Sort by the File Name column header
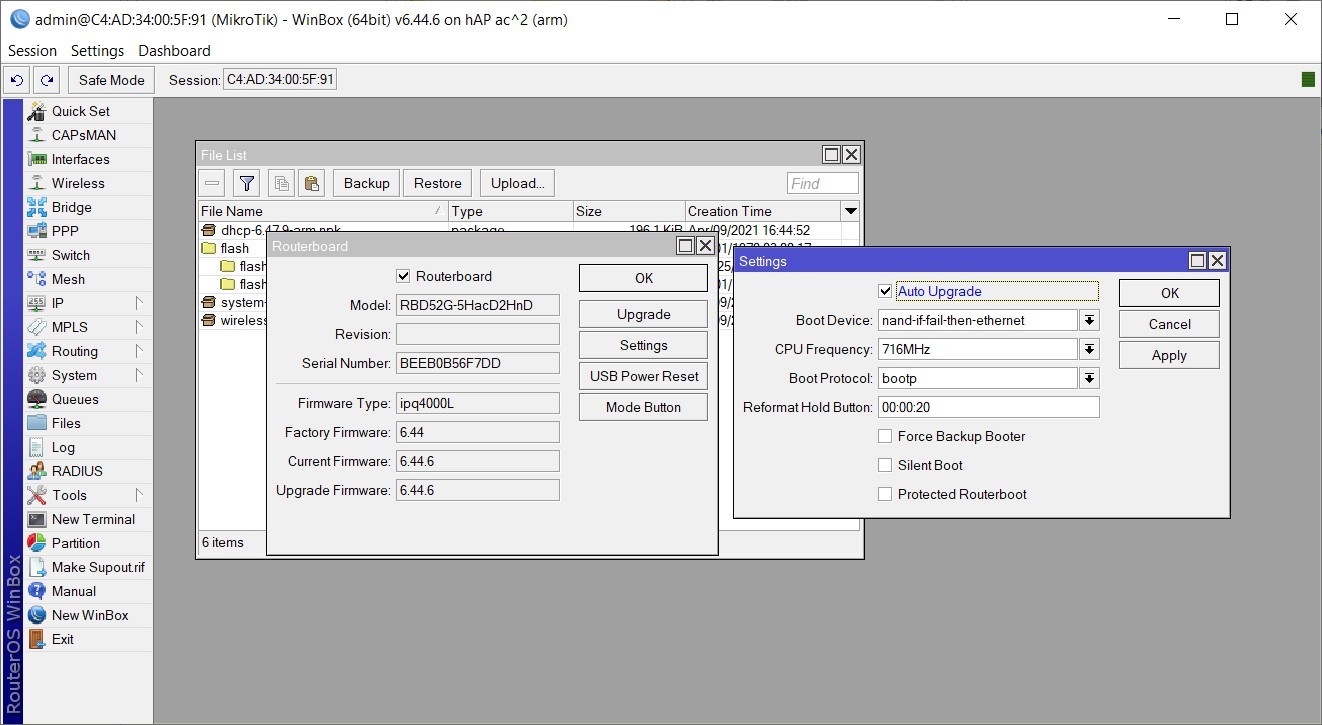This screenshot has height=725, width=1322. pos(322,211)
